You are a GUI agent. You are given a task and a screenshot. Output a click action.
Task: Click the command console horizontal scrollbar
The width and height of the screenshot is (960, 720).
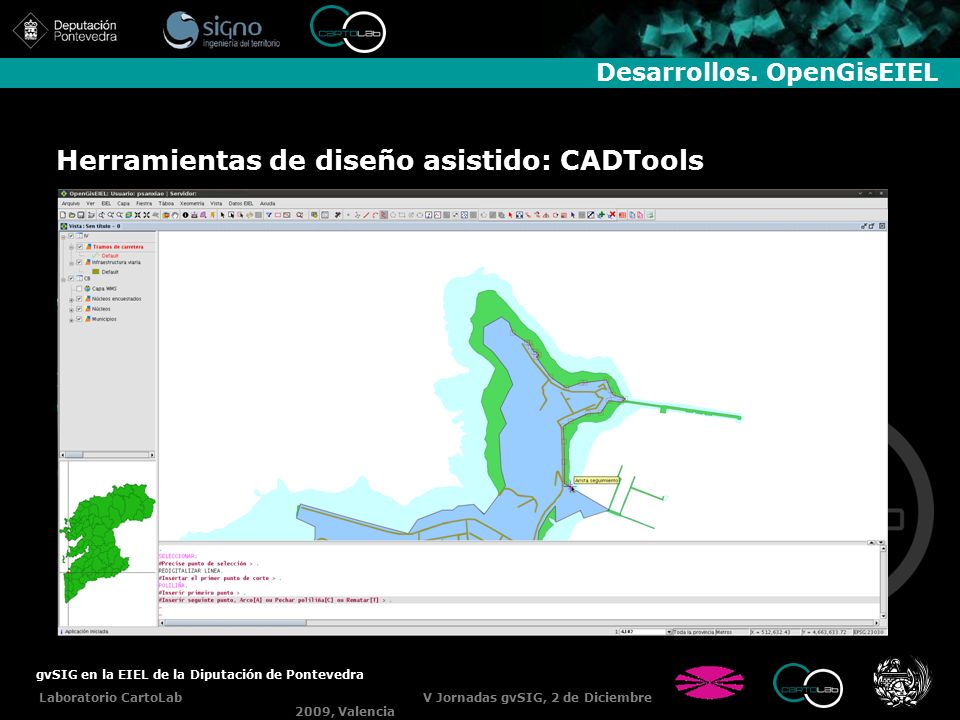520,623
